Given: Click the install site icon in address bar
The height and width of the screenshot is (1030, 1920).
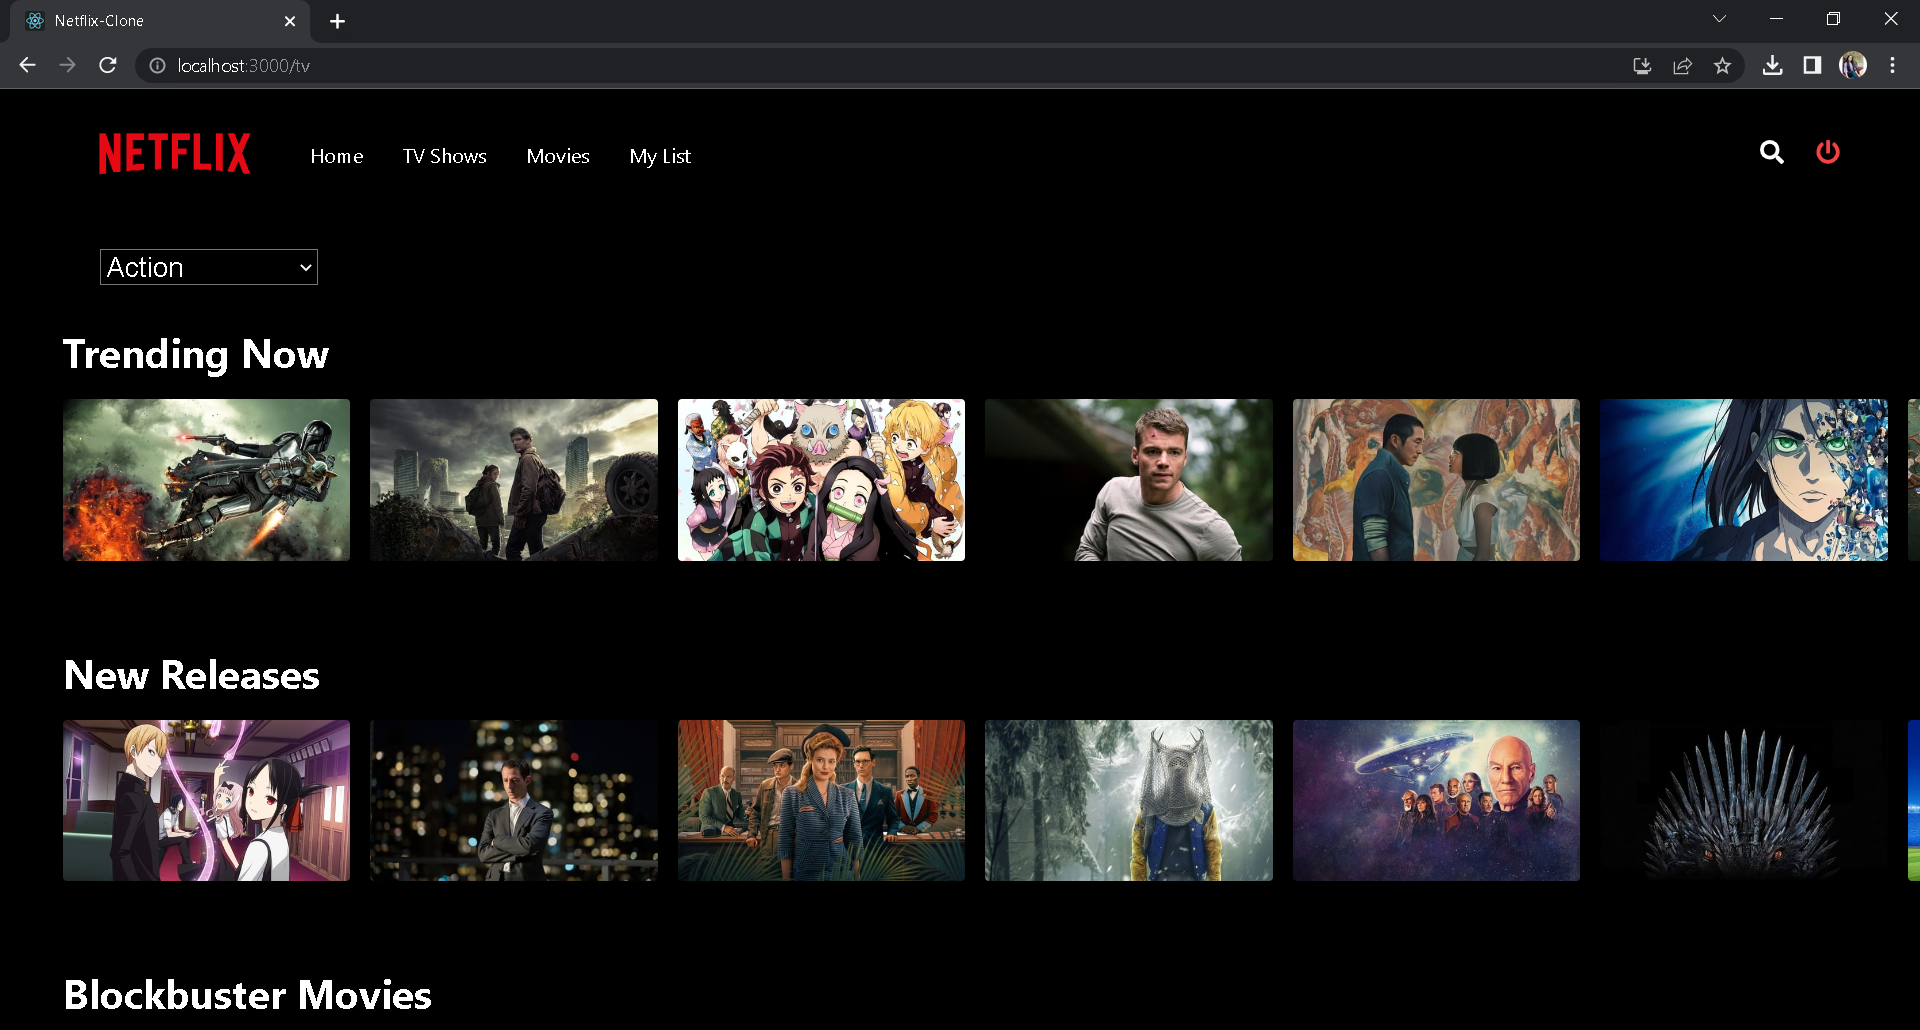Looking at the screenshot, I should (x=1642, y=65).
